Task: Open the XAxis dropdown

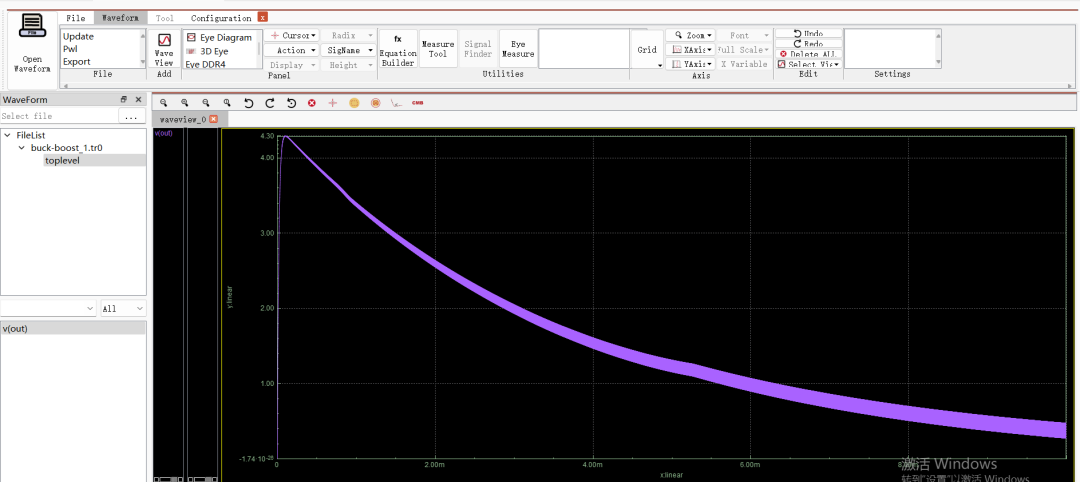Action: pos(690,50)
